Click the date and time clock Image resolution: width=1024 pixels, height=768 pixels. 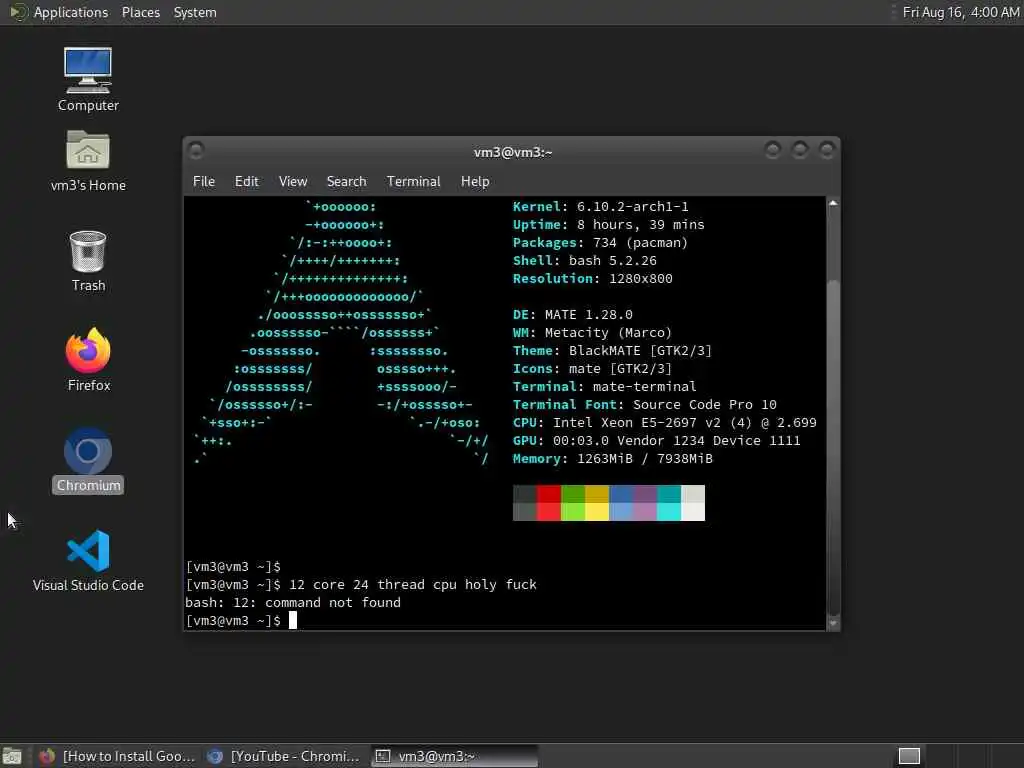tap(961, 12)
